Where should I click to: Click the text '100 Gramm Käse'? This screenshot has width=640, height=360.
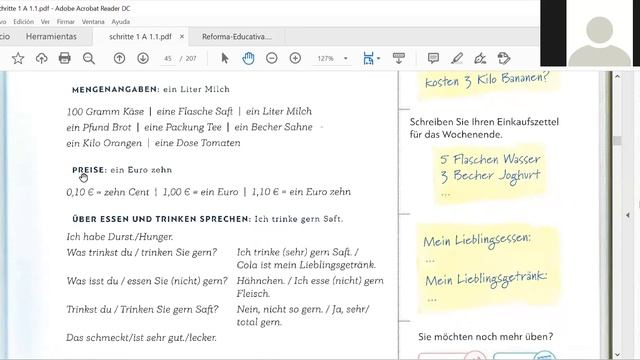click(105, 111)
